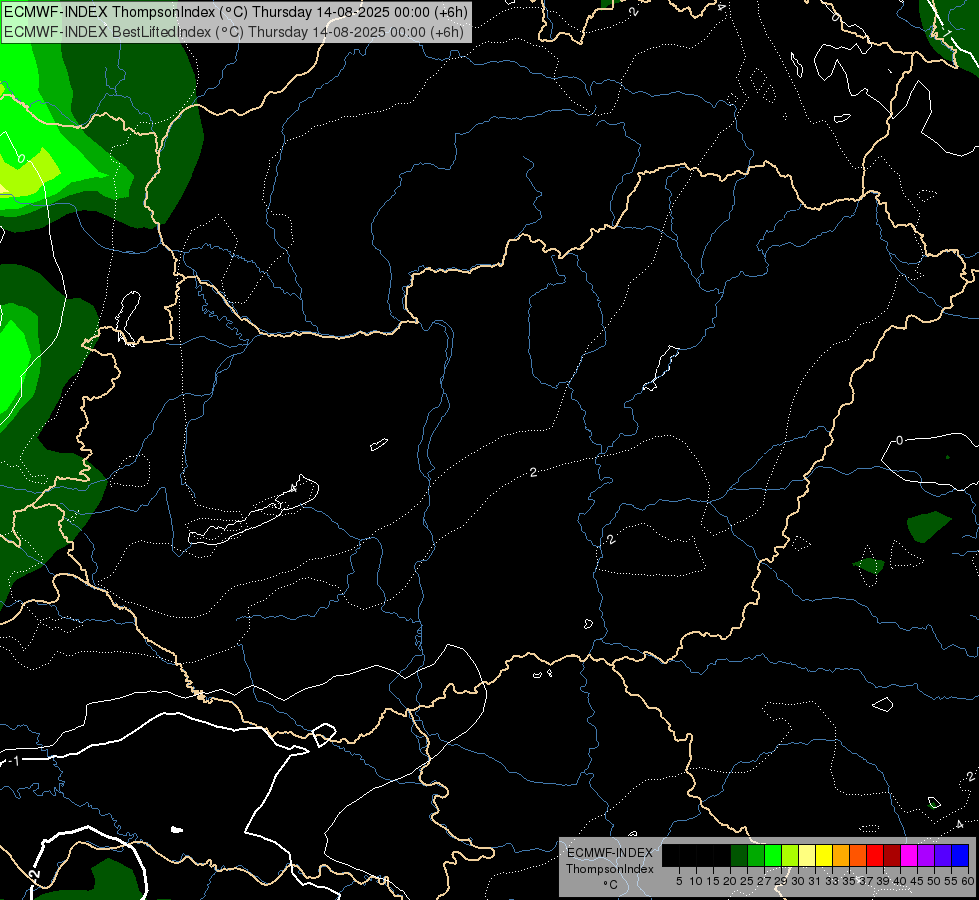Click the legend scale label 31
The image size is (979, 900).
tap(815, 881)
